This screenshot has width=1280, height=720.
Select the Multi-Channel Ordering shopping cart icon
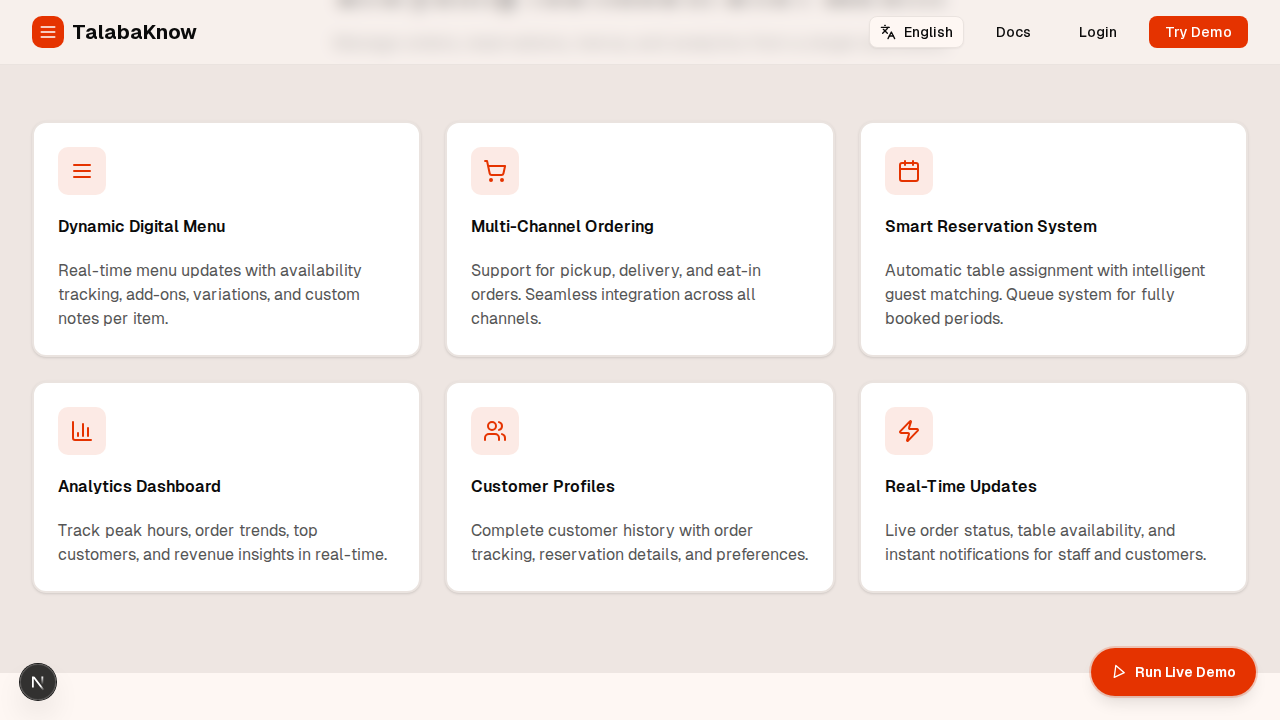pyautogui.click(x=495, y=171)
